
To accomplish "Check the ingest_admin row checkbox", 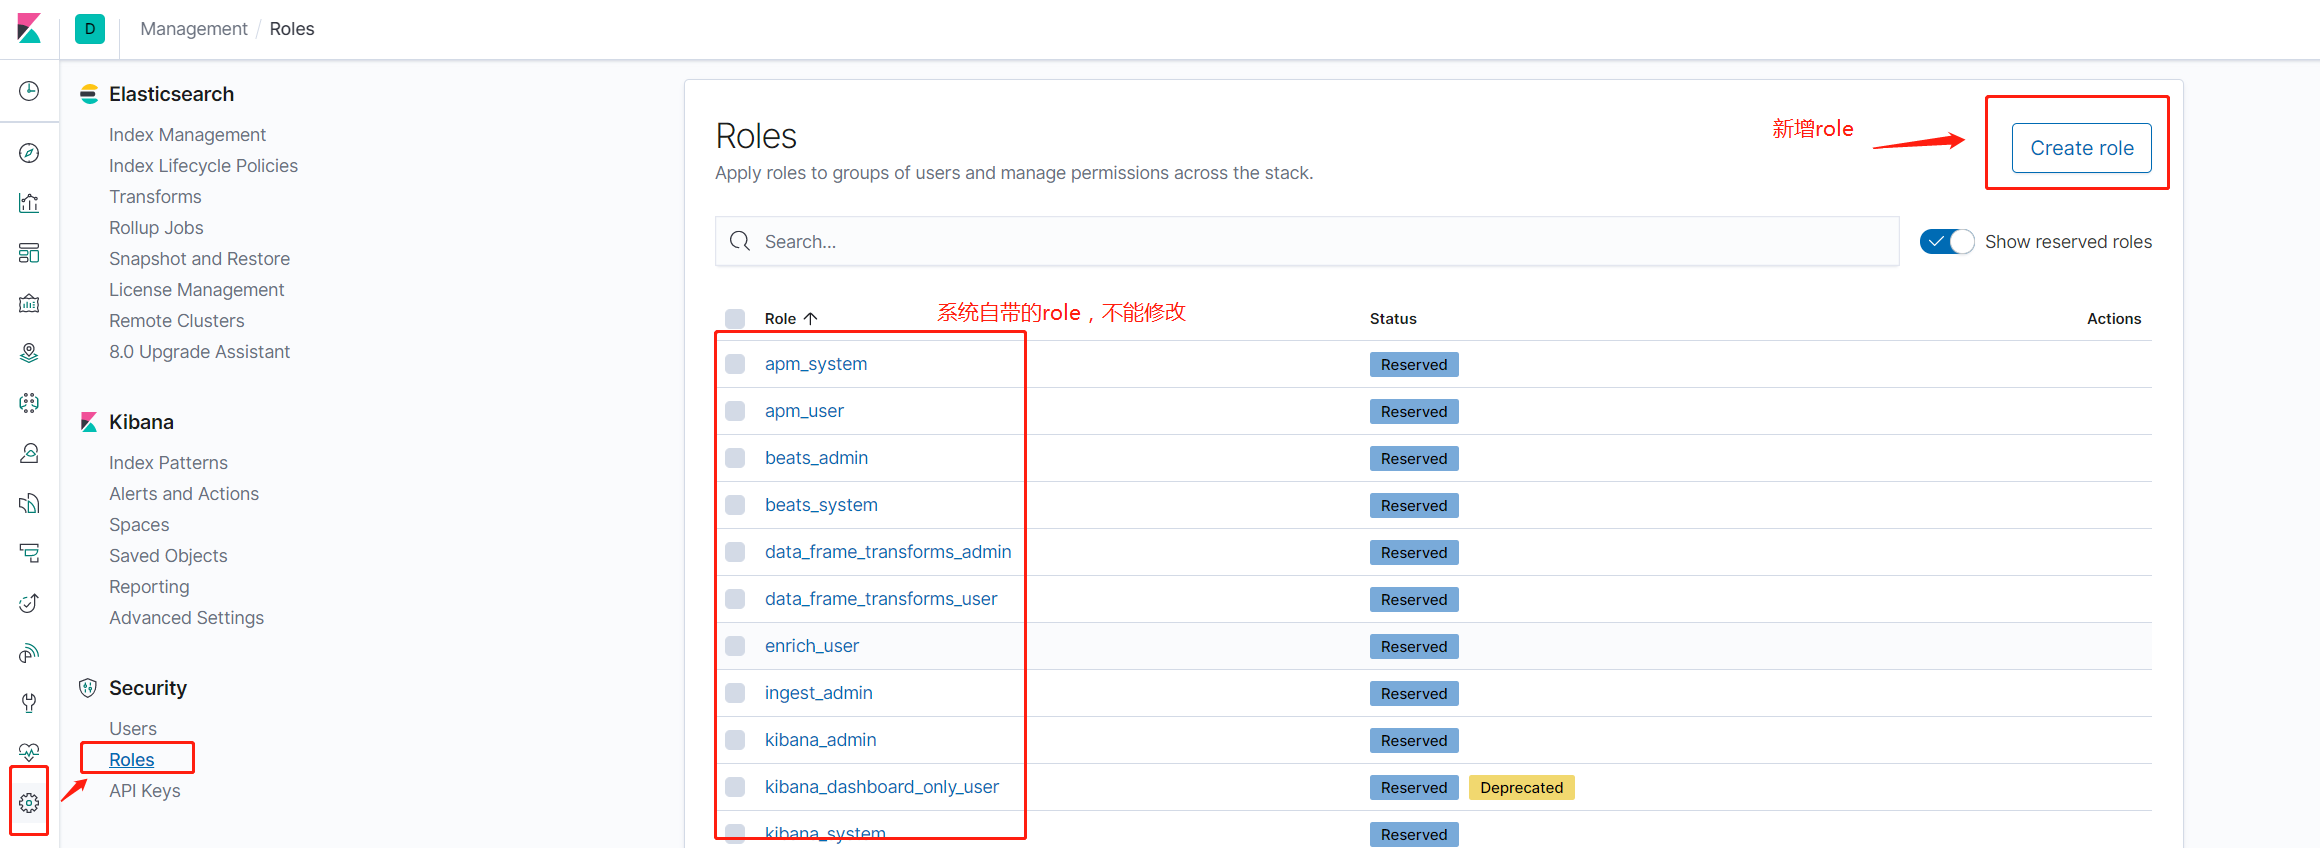I will coord(735,693).
